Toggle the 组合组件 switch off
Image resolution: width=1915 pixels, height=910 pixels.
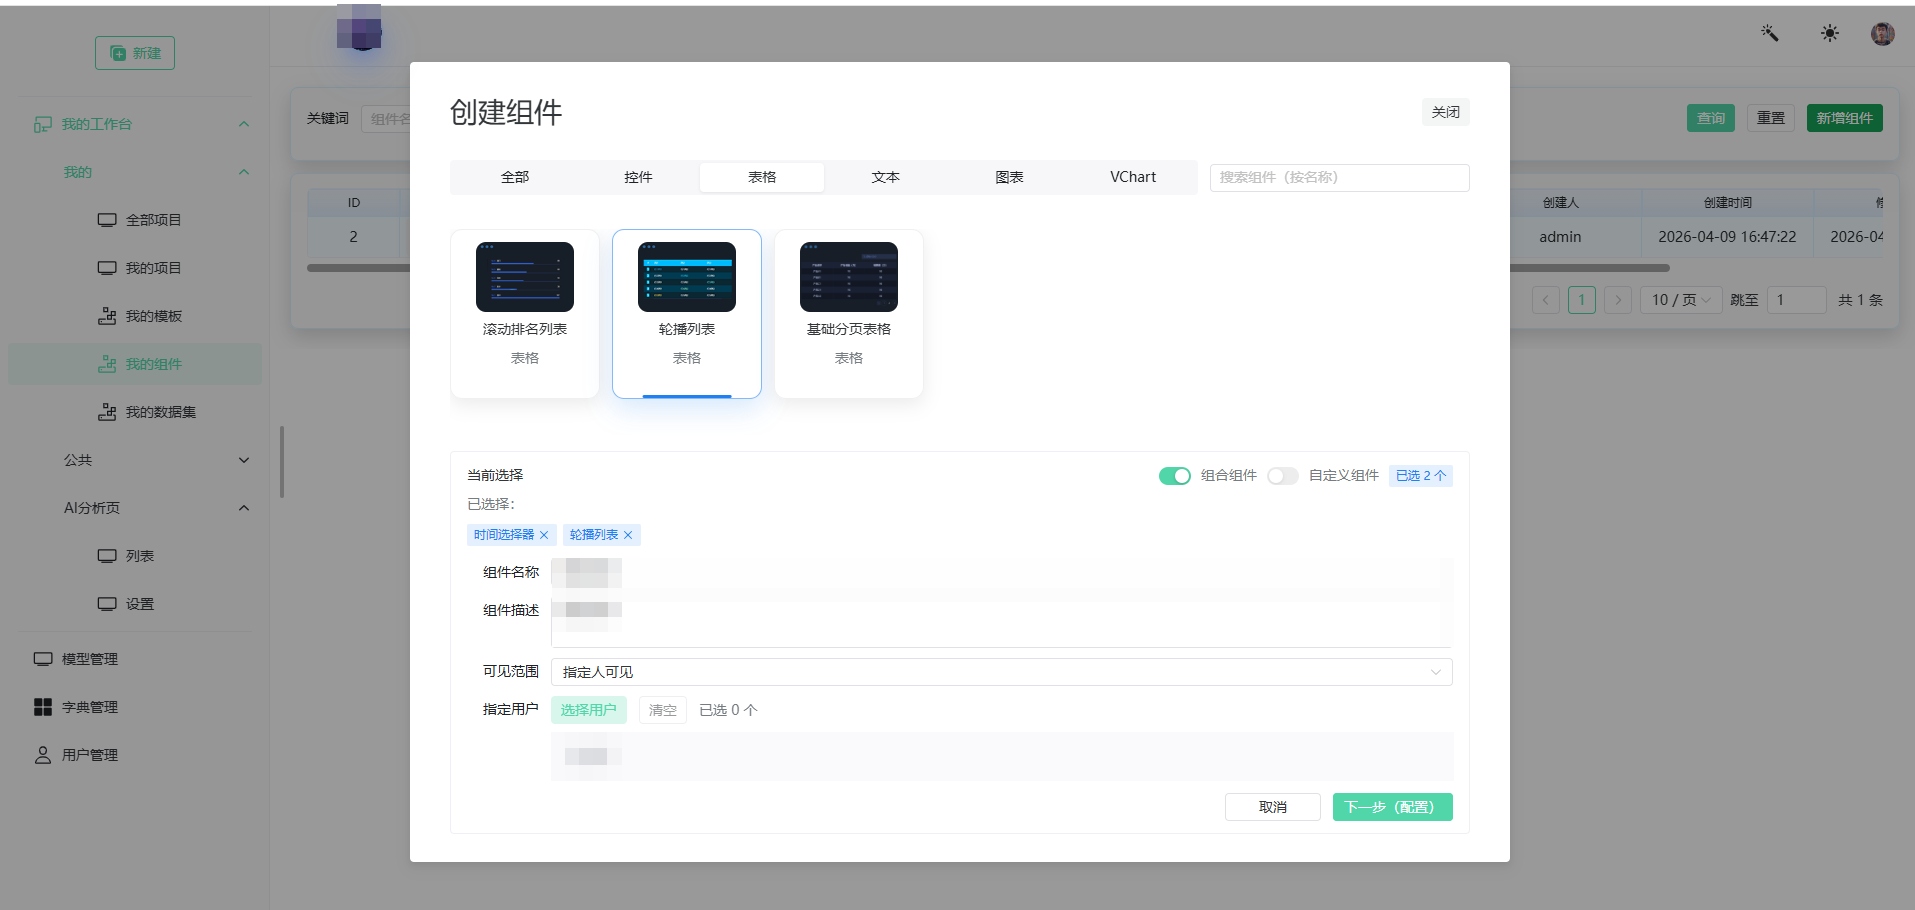(1174, 476)
